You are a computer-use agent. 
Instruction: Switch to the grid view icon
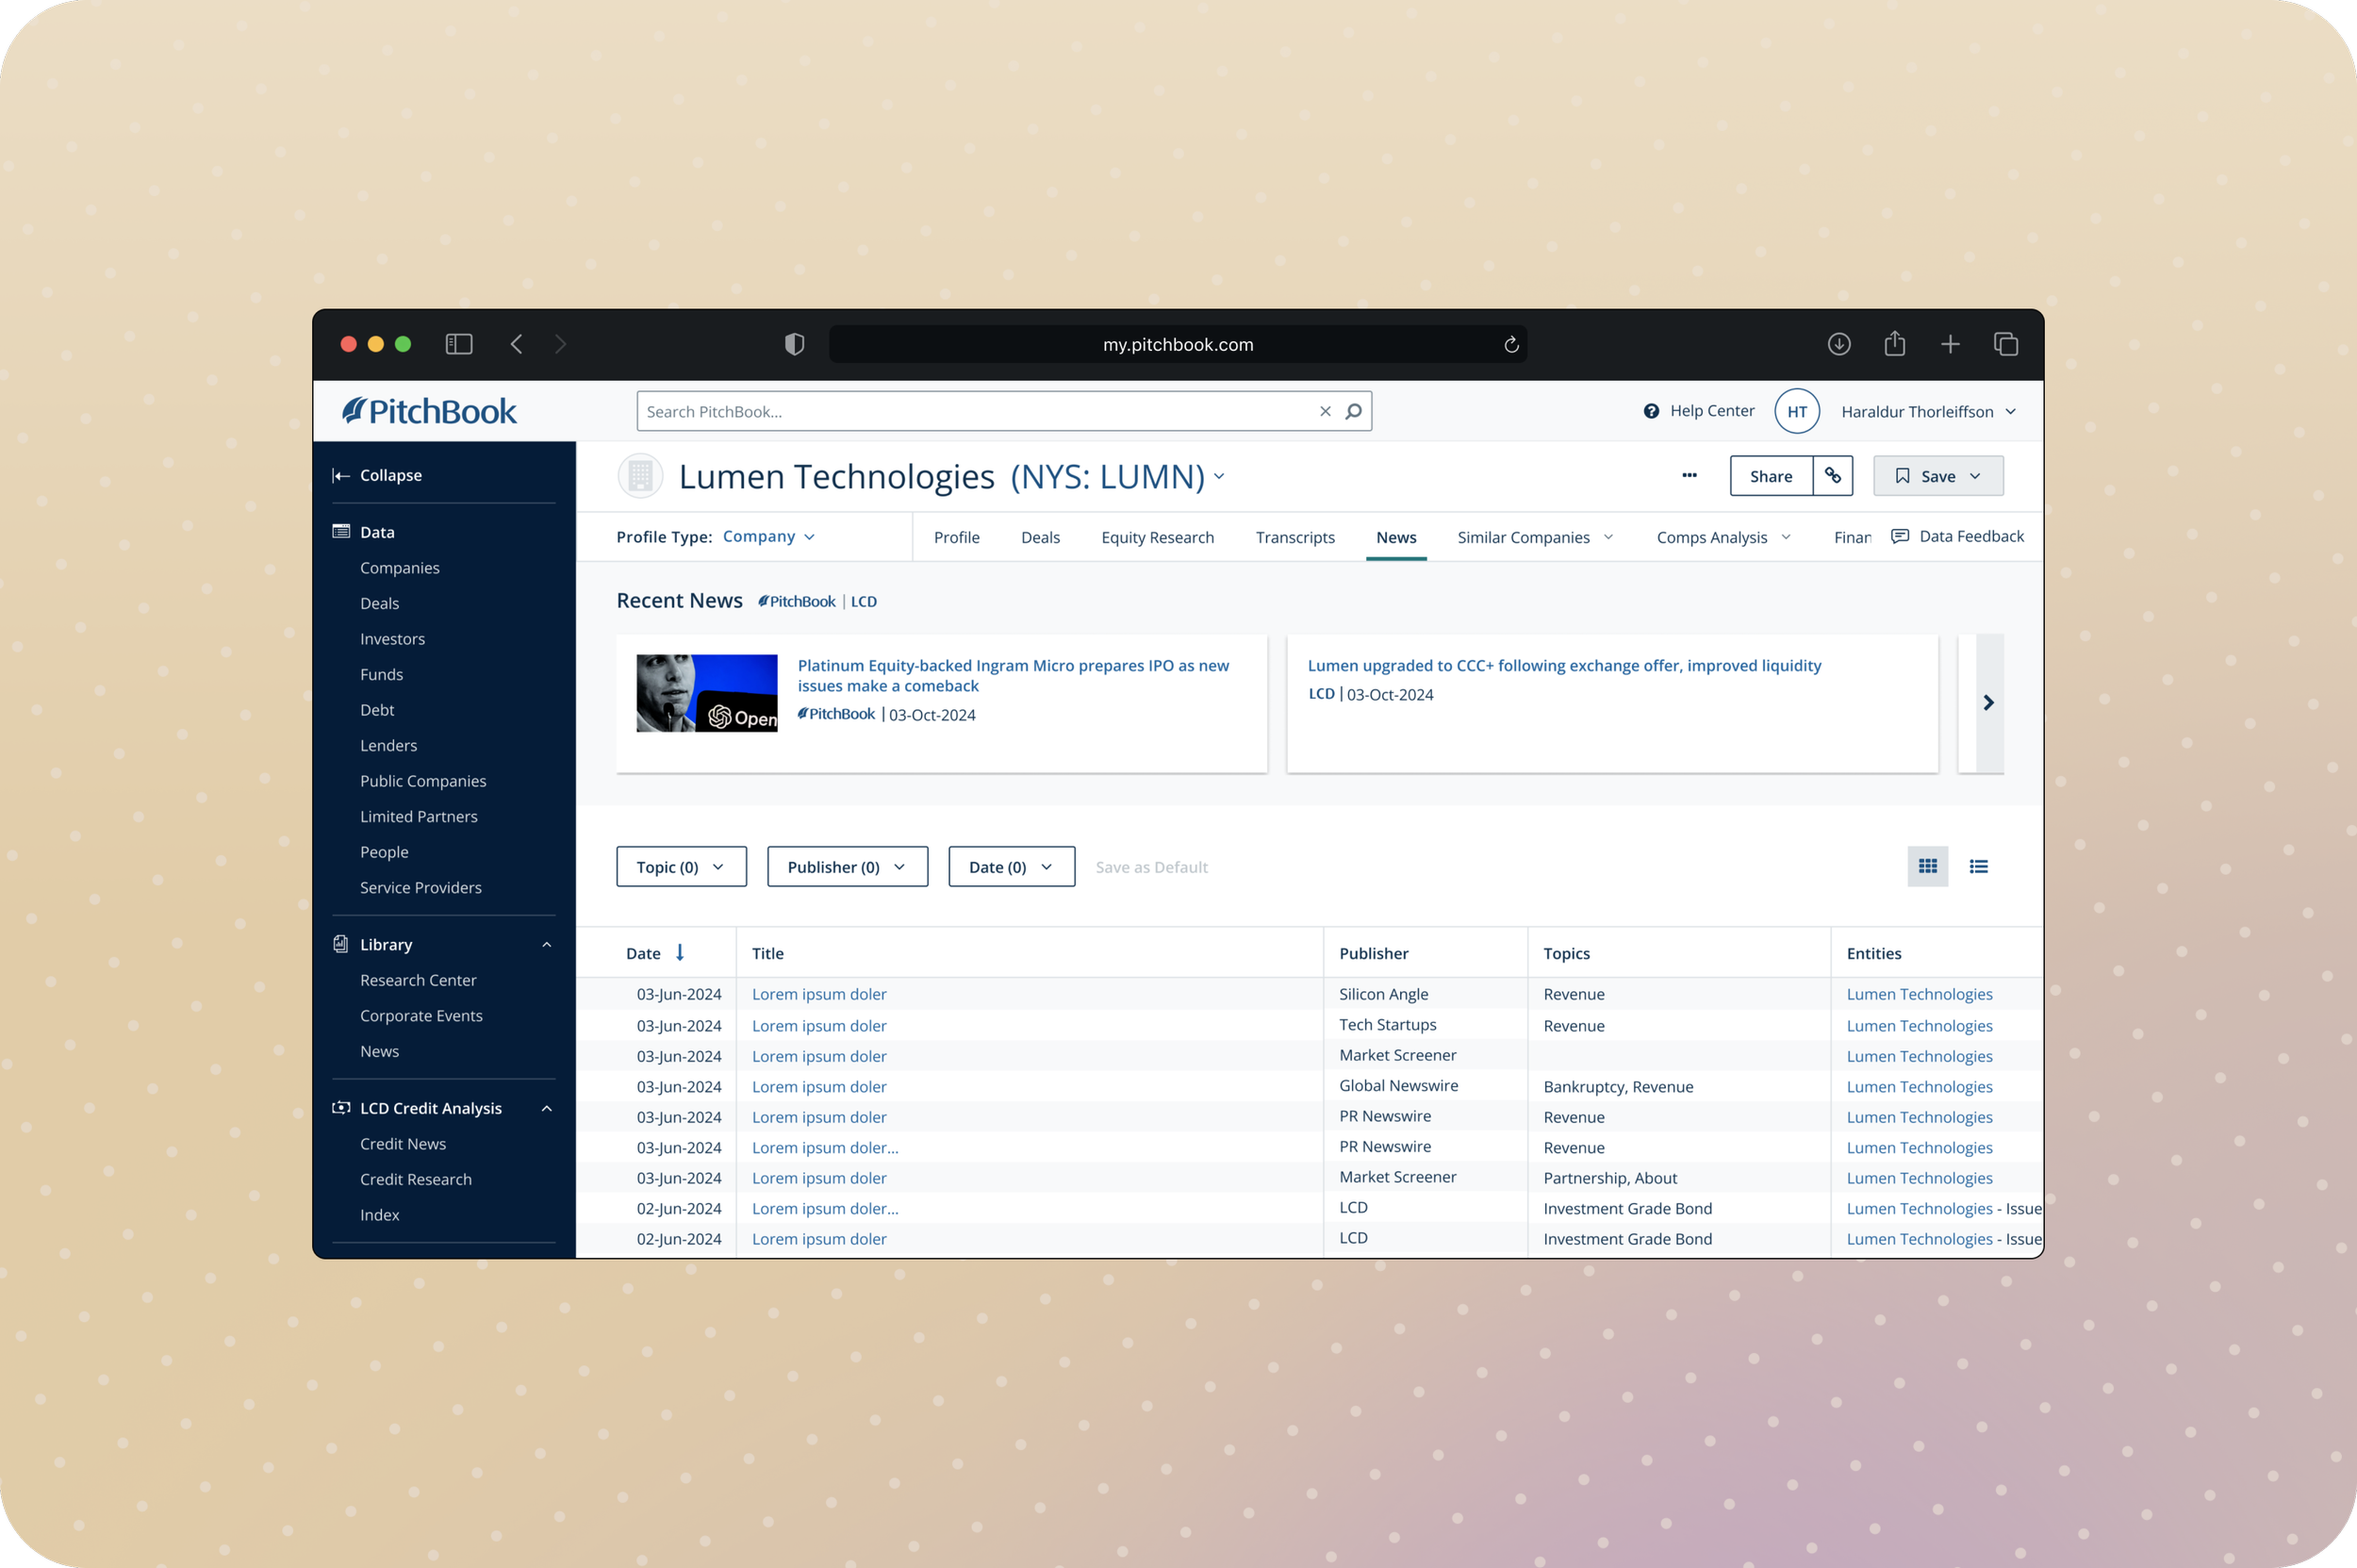1927,866
